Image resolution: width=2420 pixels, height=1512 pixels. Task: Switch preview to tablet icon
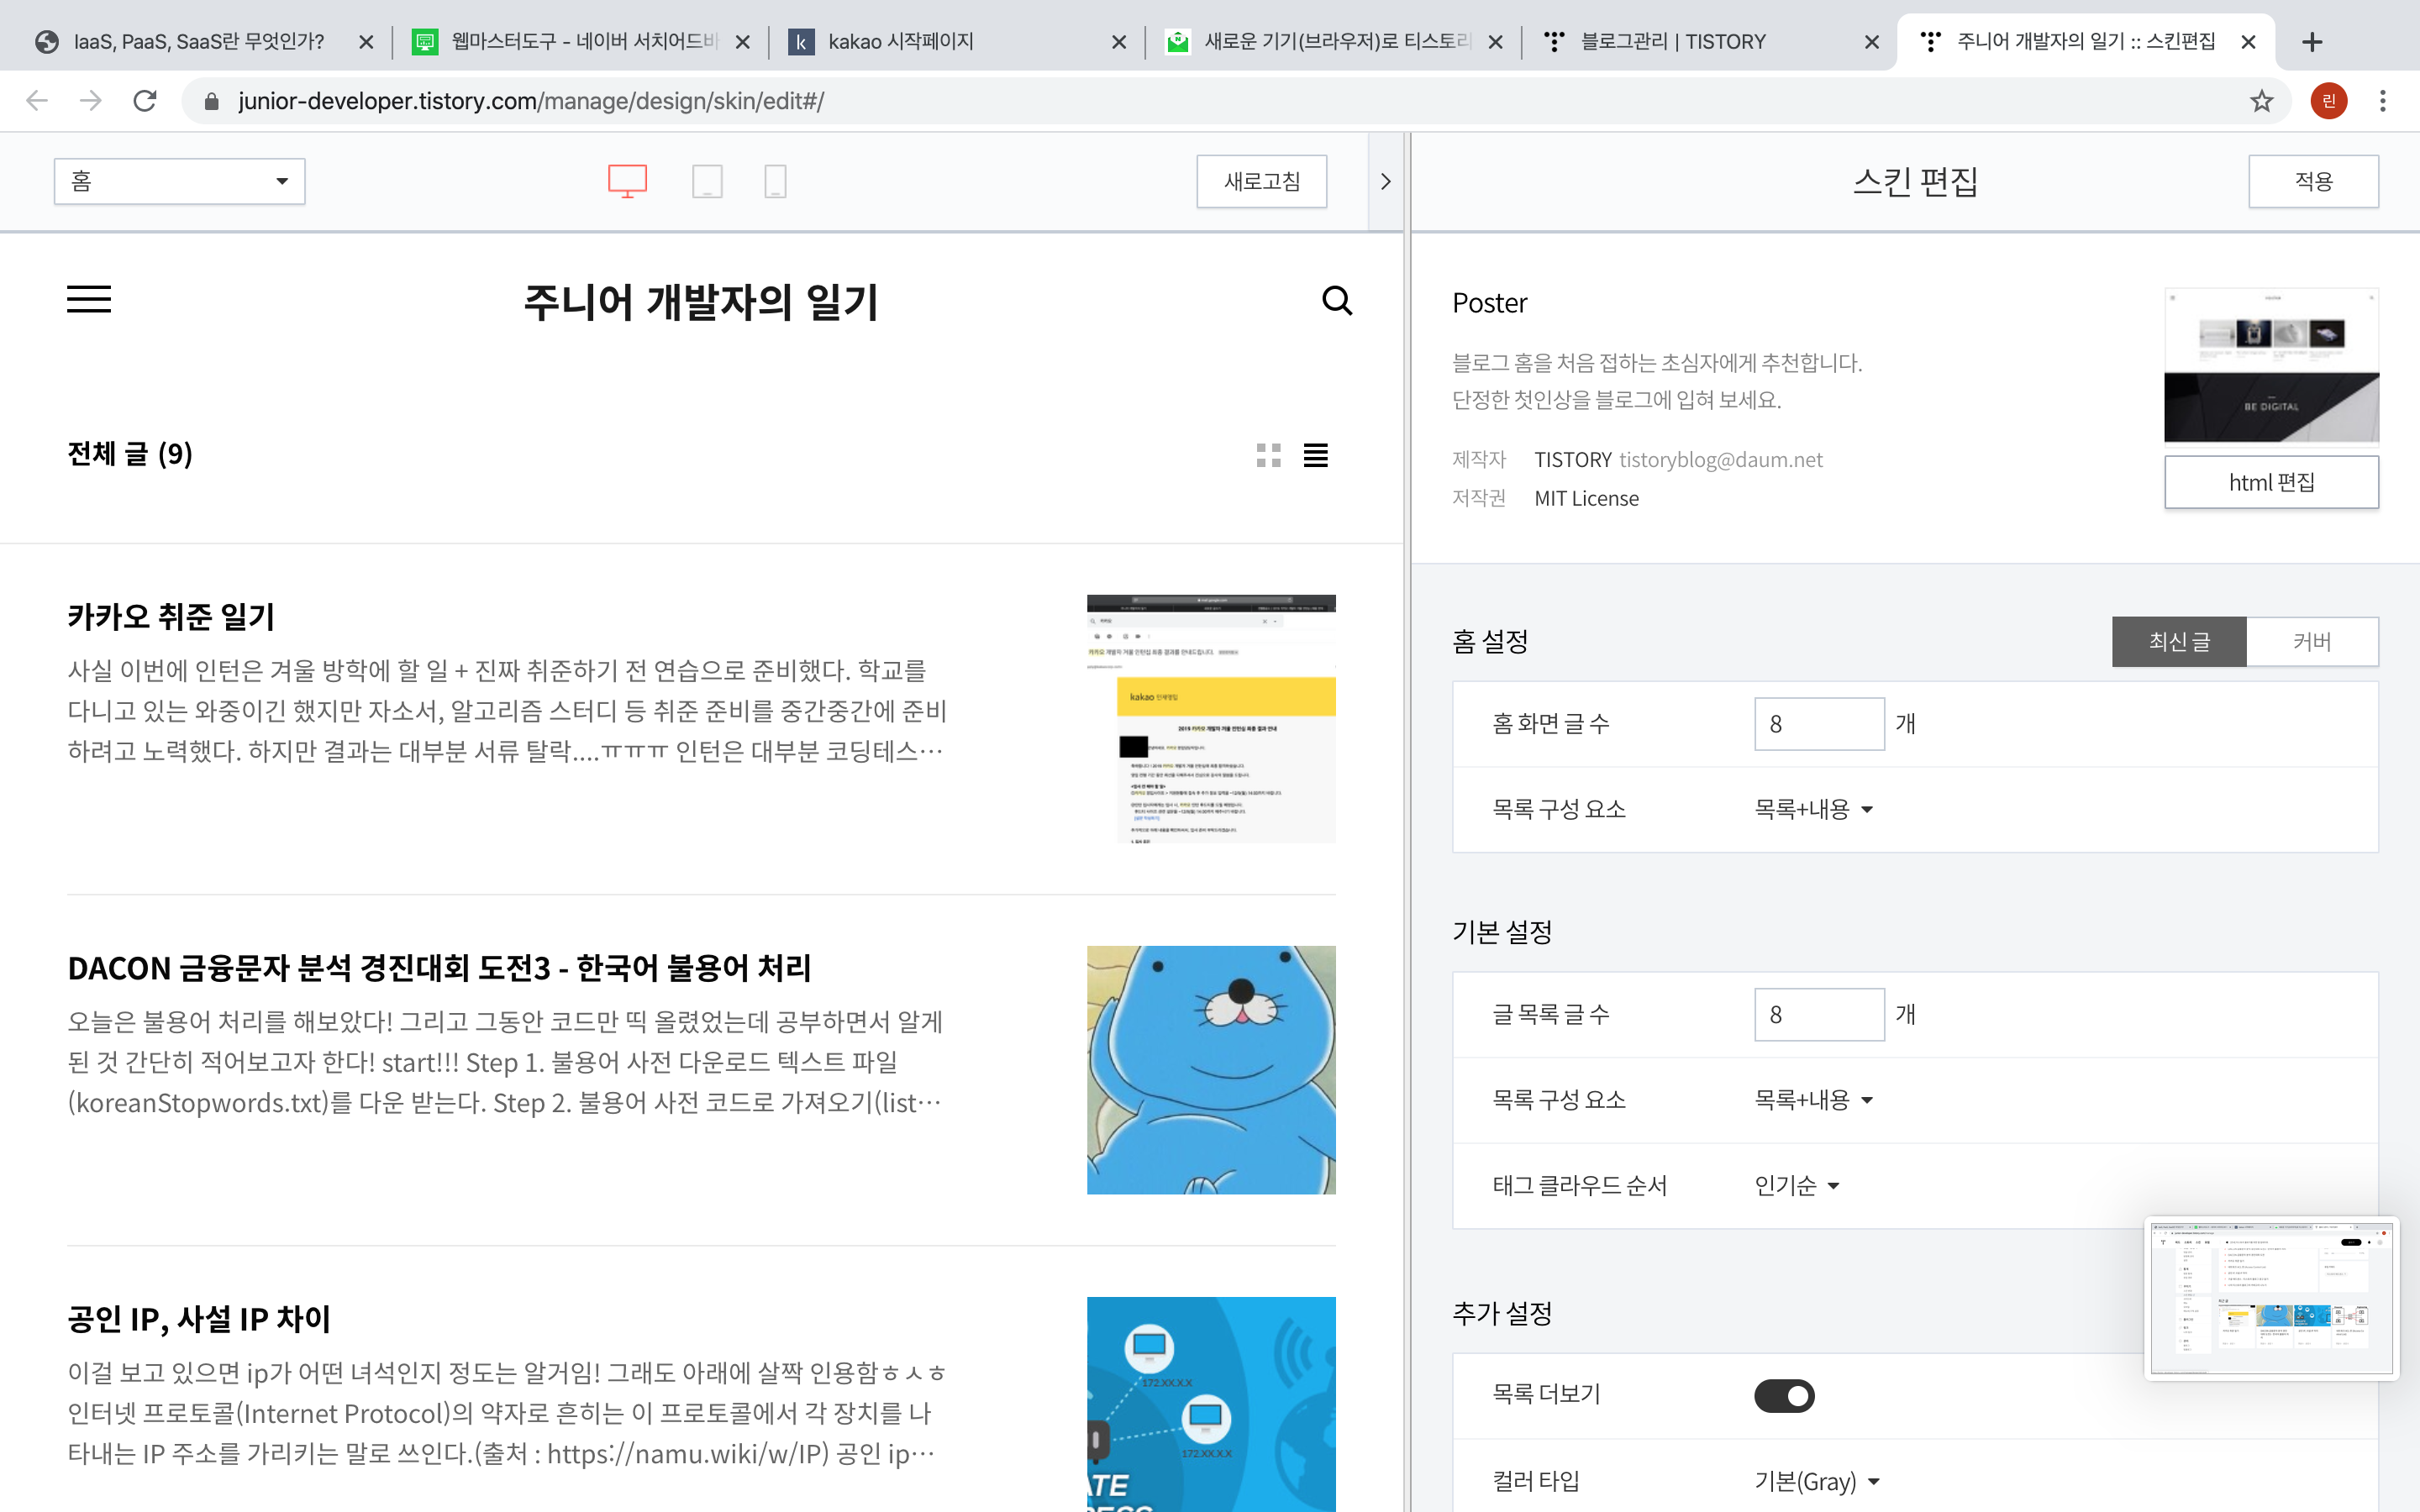707,181
